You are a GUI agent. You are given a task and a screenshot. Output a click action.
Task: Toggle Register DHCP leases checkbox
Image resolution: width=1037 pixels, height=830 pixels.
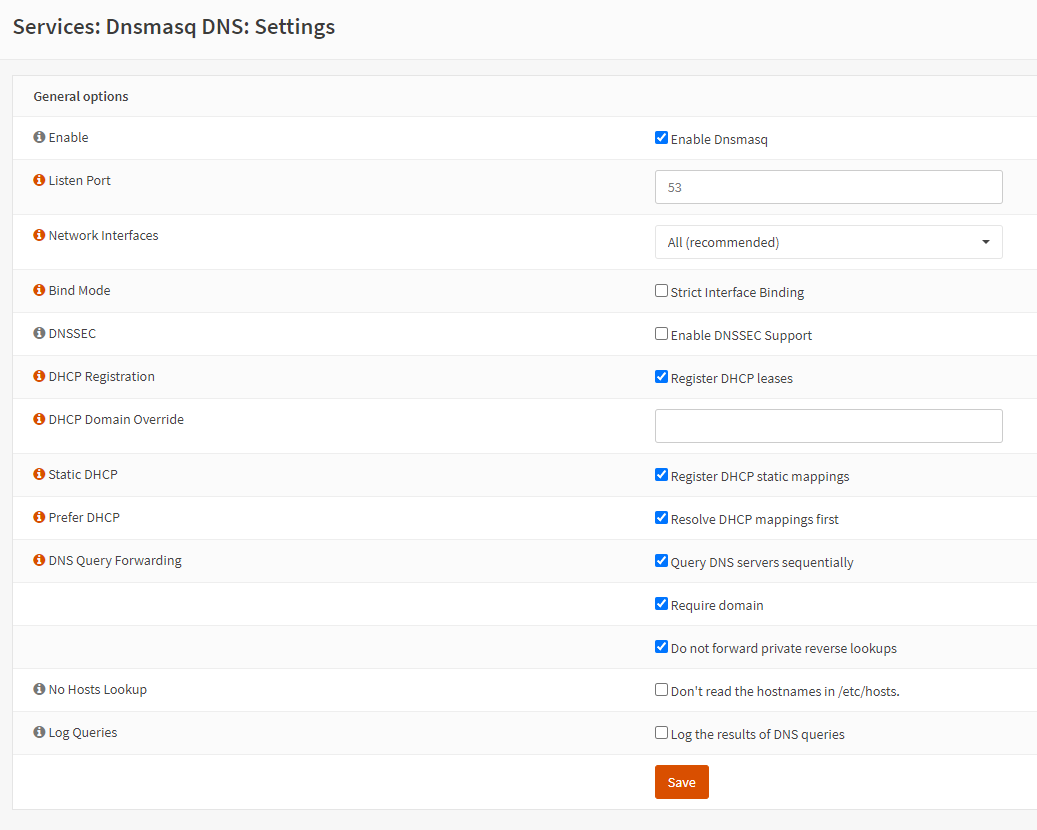click(661, 376)
